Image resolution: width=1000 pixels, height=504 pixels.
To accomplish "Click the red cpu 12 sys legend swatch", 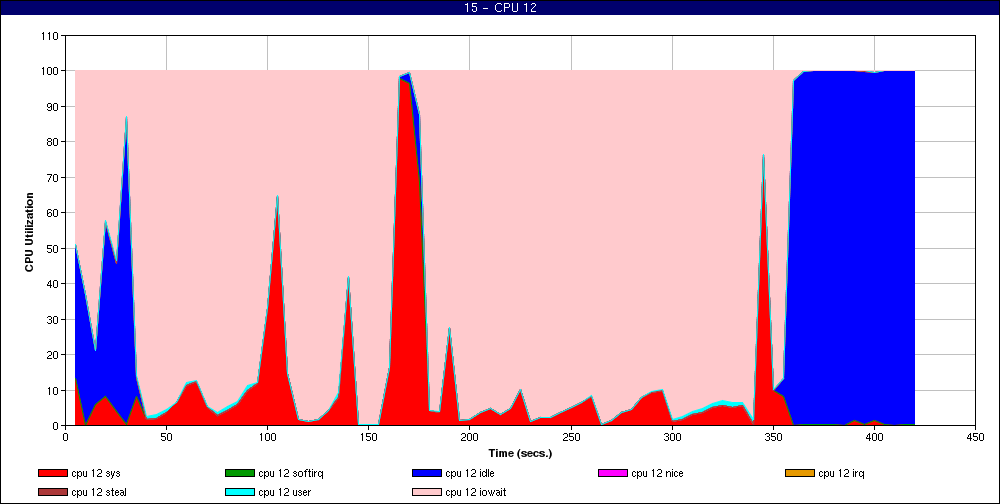I will (52, 473).
